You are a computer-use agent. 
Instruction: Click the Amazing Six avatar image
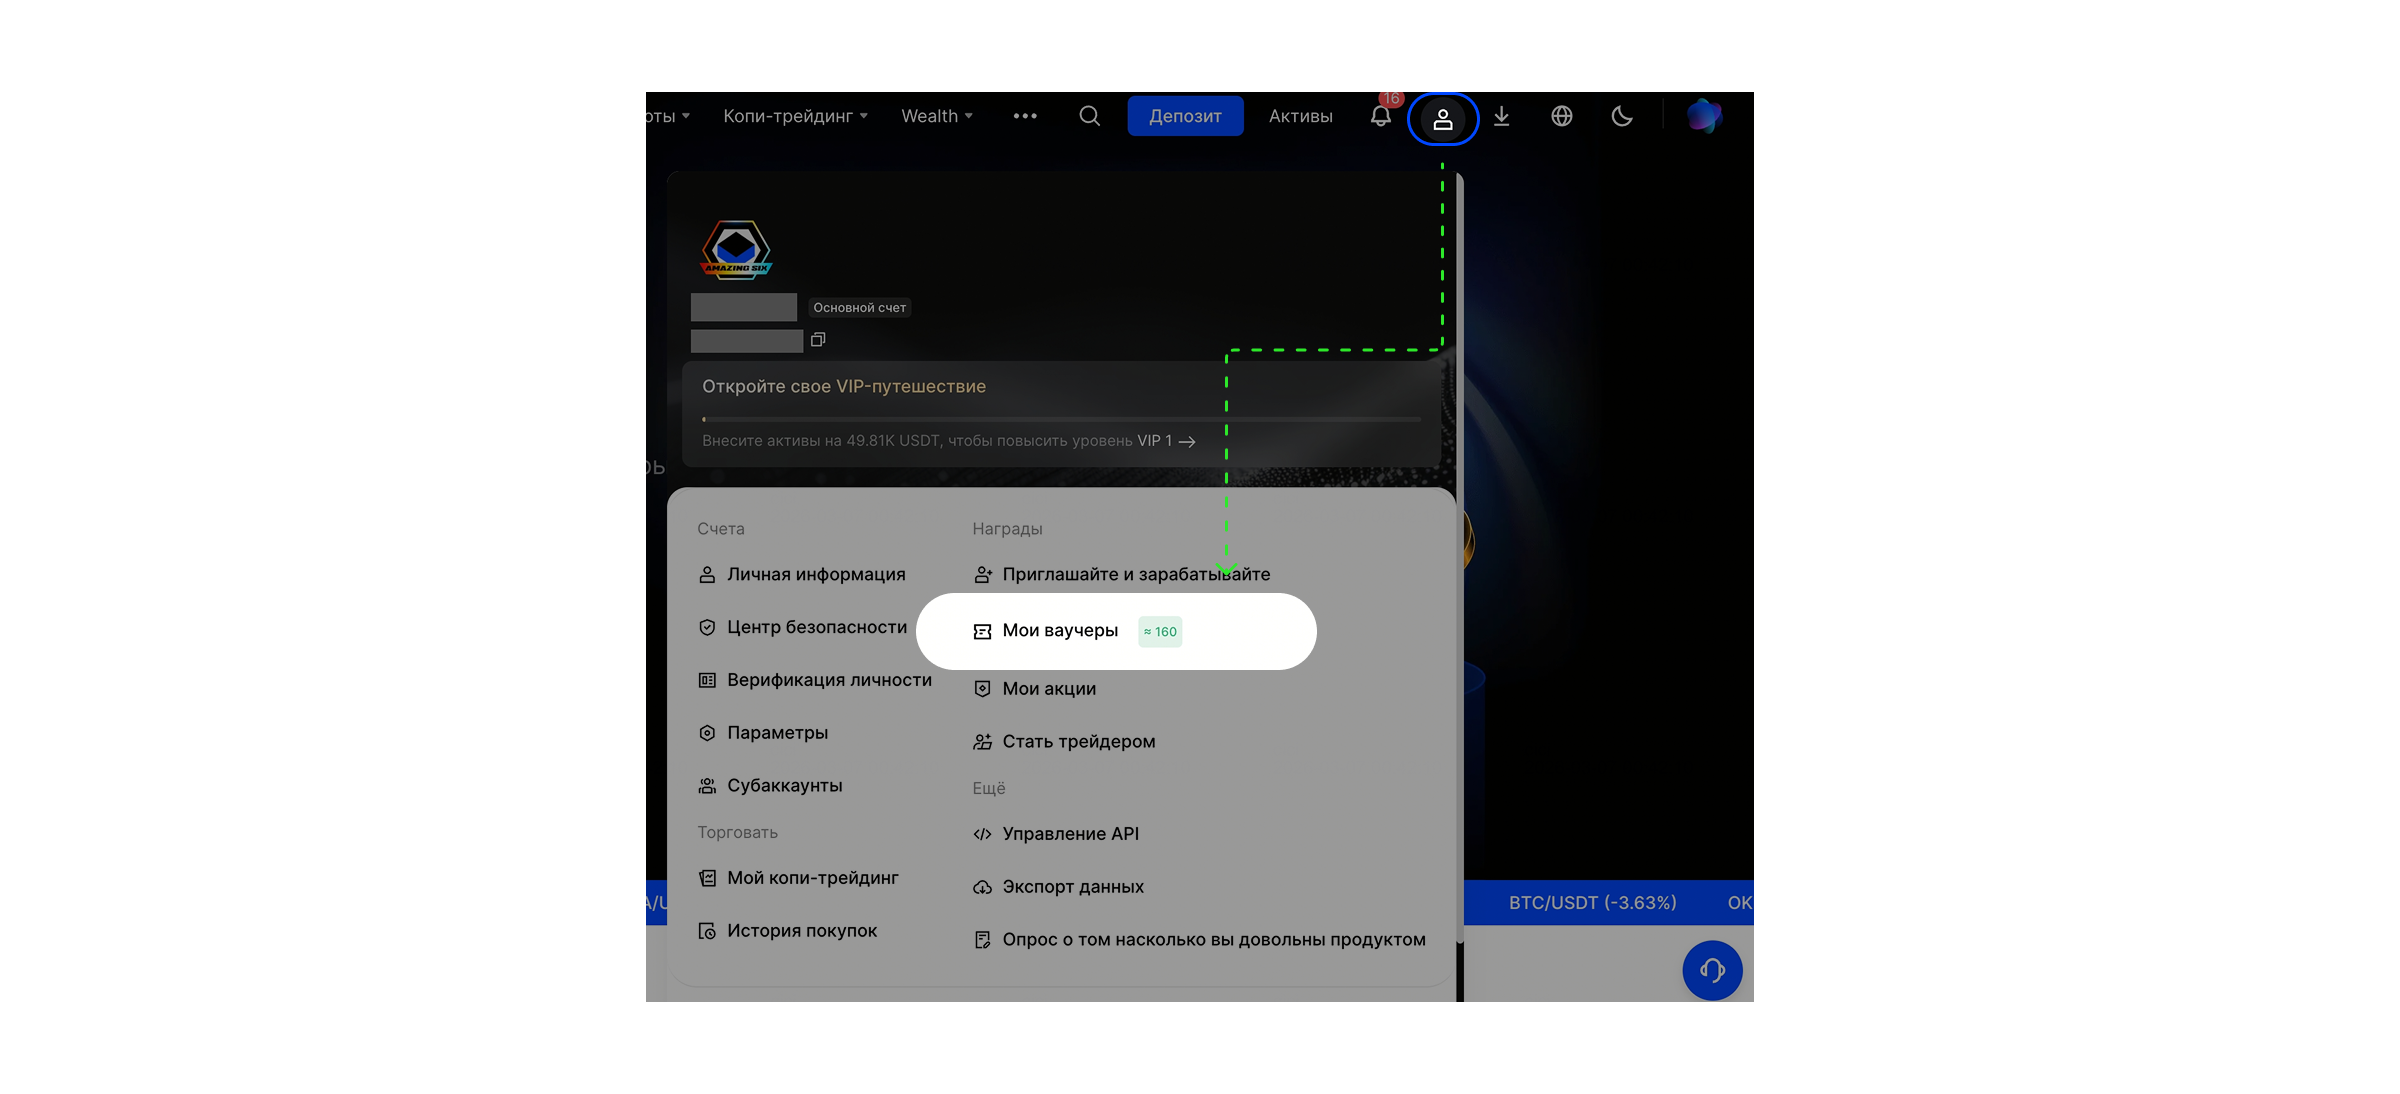click(x=736, y=249)
